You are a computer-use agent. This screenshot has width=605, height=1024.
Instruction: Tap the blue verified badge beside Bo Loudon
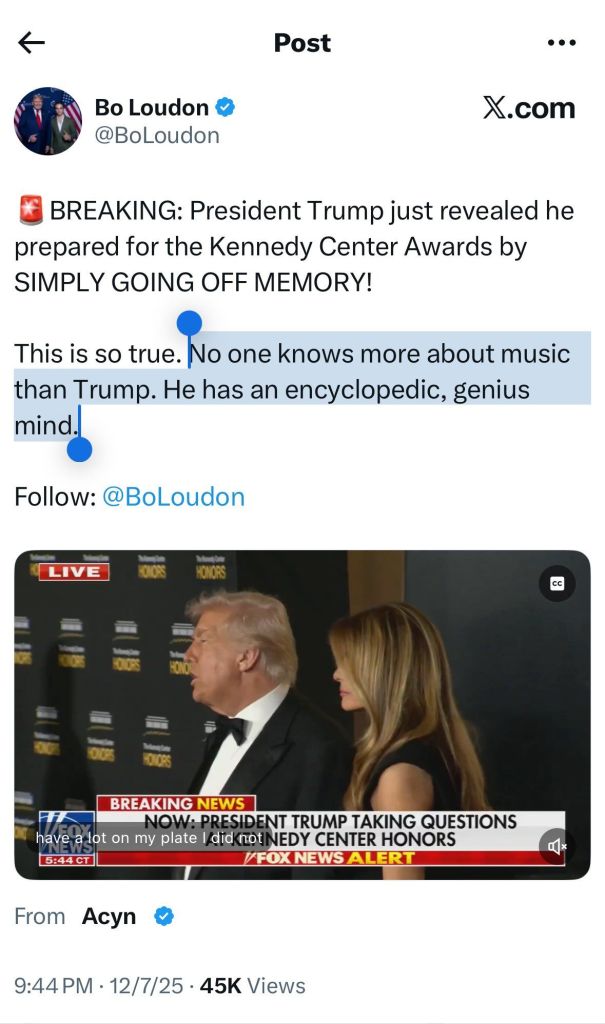click(x=225, y=107)
